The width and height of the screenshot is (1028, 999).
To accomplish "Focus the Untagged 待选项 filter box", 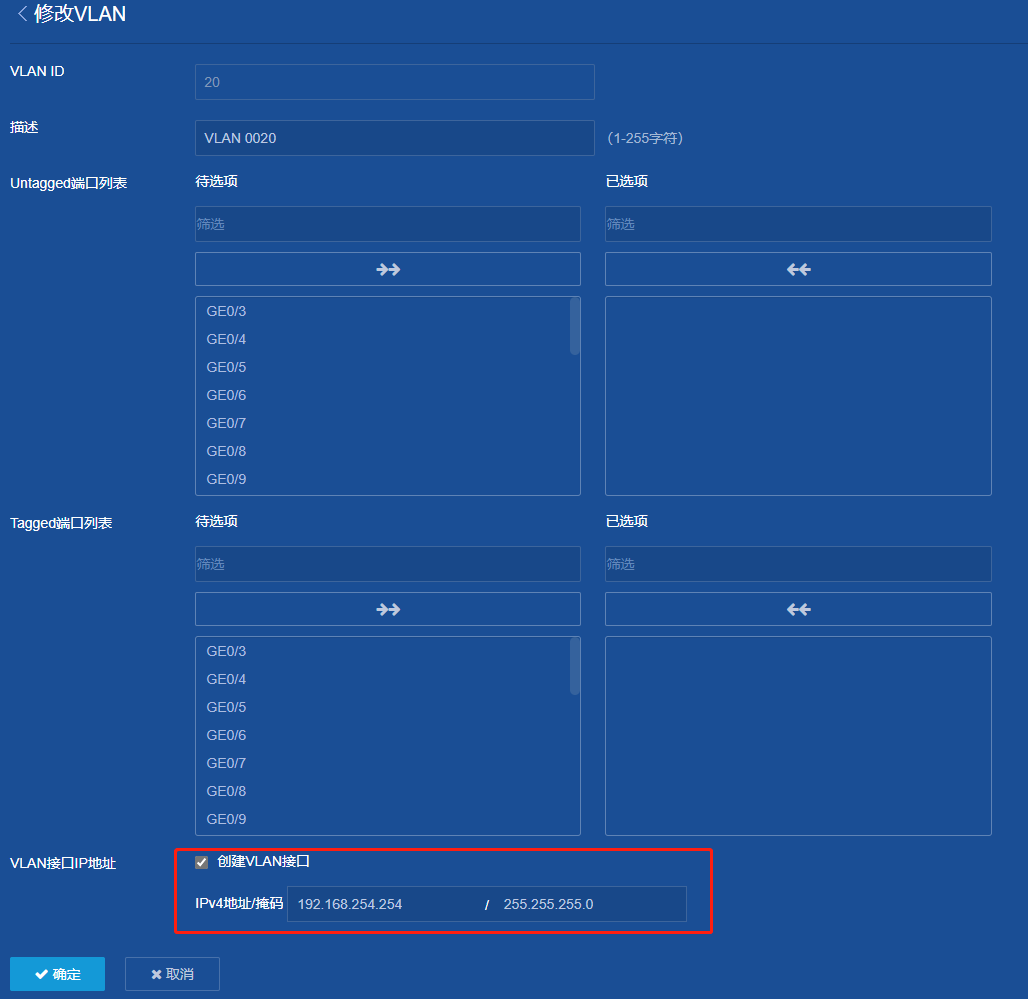I will [387, 224].
